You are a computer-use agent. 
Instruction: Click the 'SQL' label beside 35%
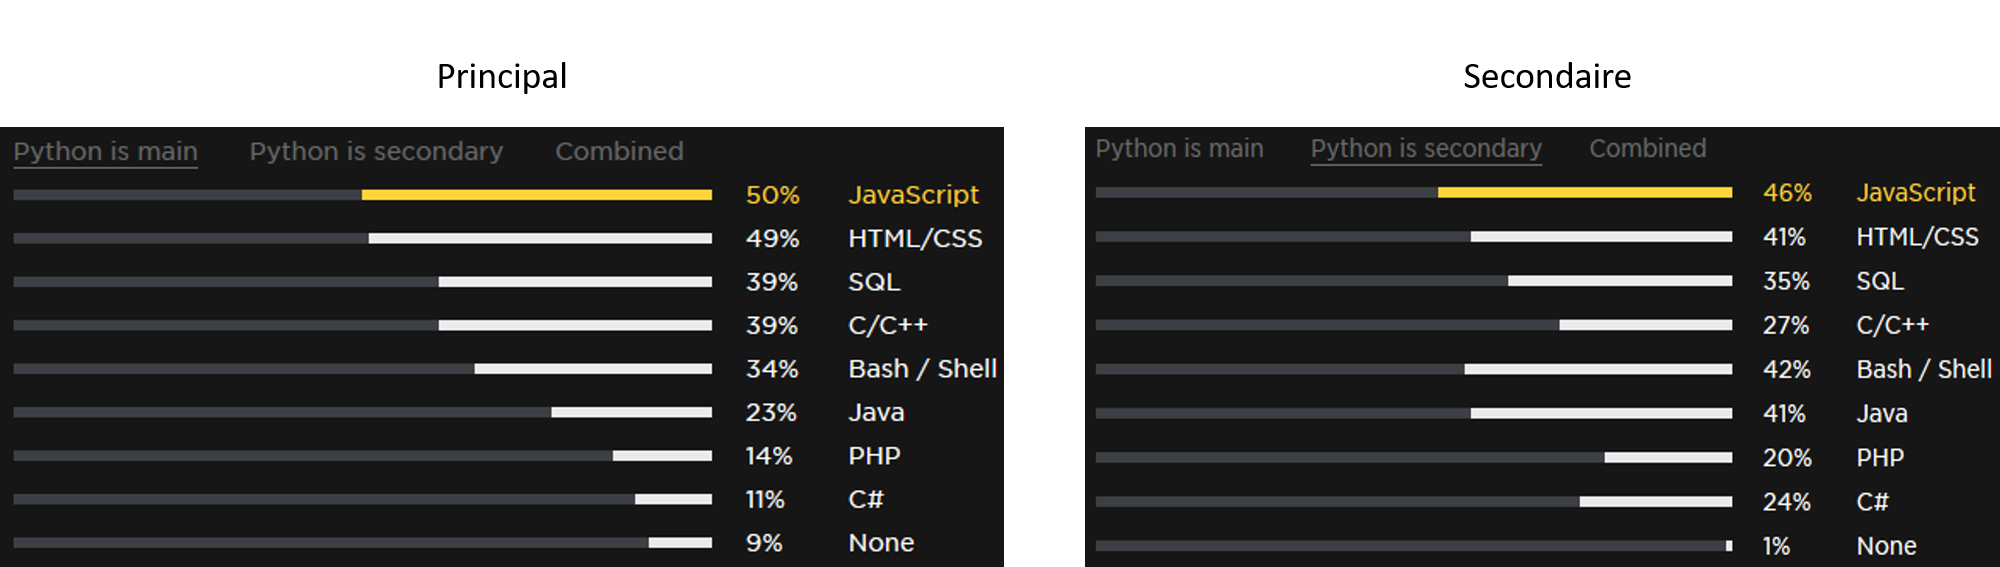coord(1879,281)
